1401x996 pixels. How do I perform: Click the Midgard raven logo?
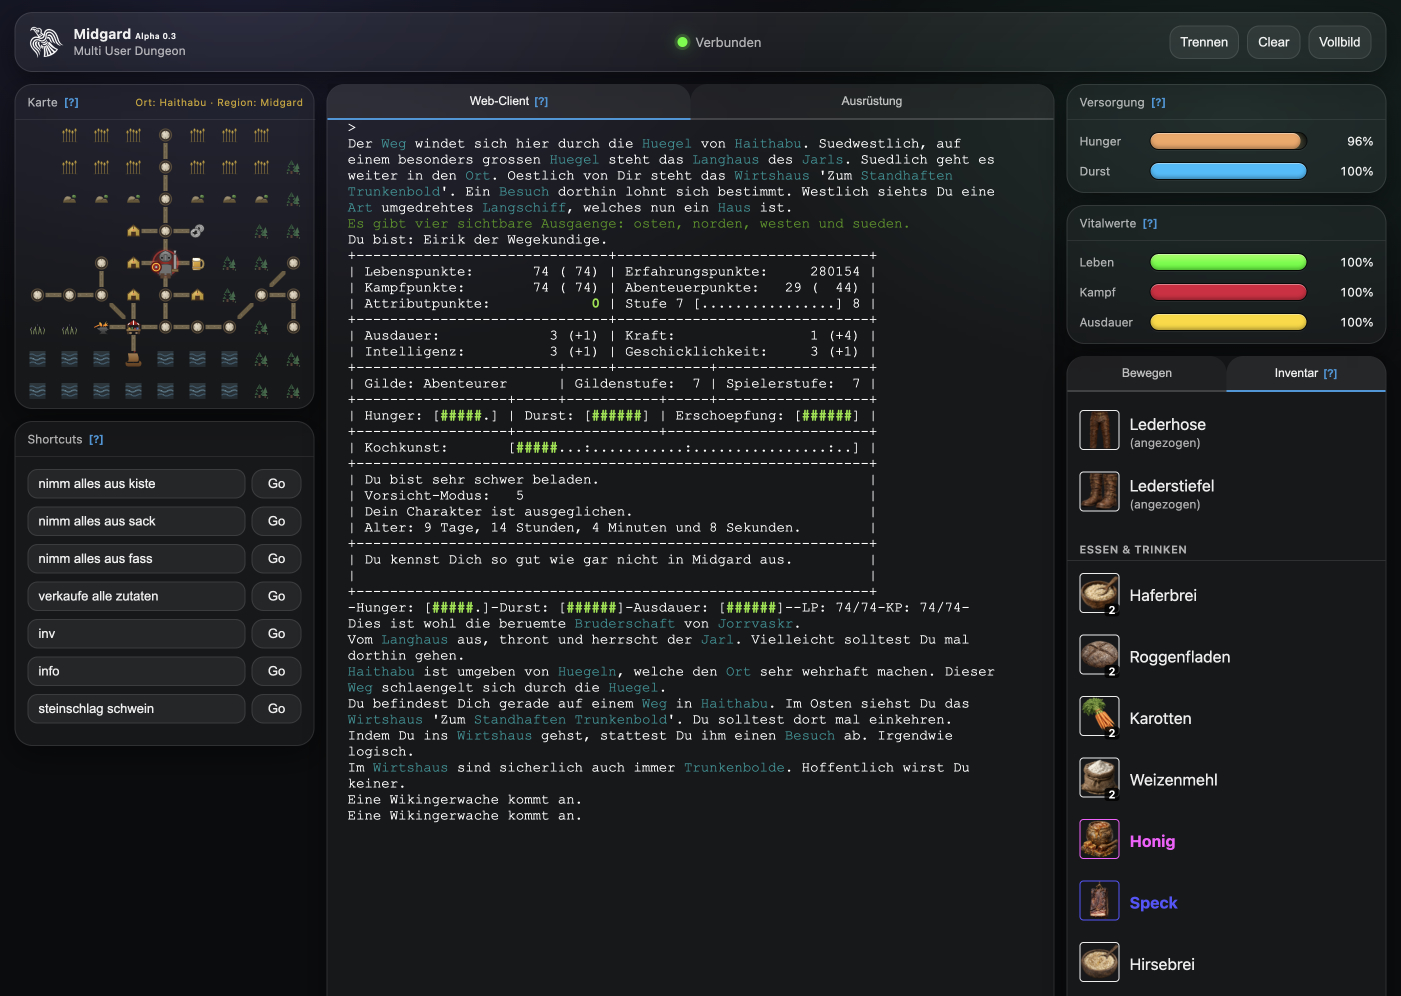click(45, 42)
